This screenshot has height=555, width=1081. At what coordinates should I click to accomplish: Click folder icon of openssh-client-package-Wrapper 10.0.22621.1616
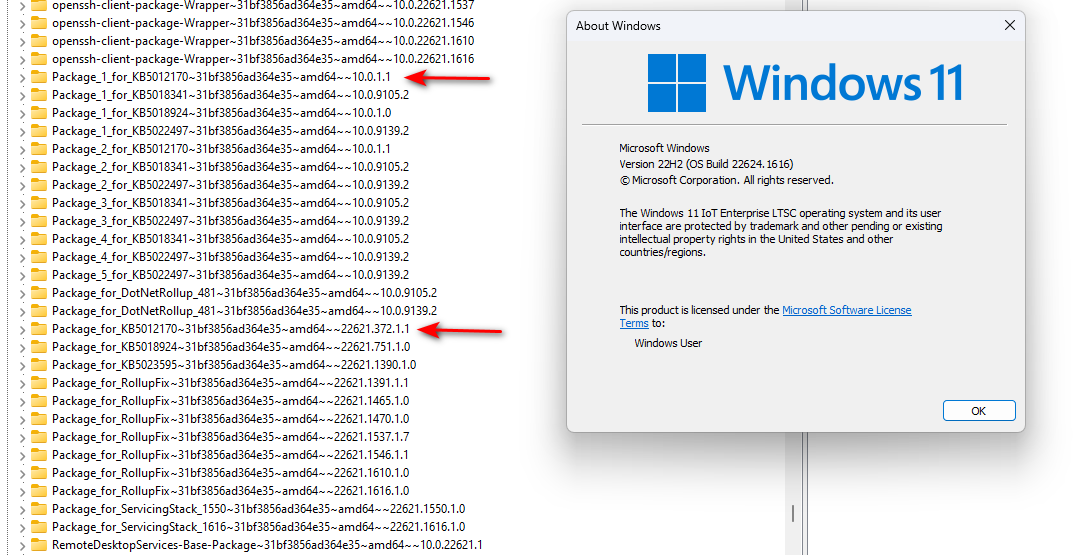tap(39, 59)
